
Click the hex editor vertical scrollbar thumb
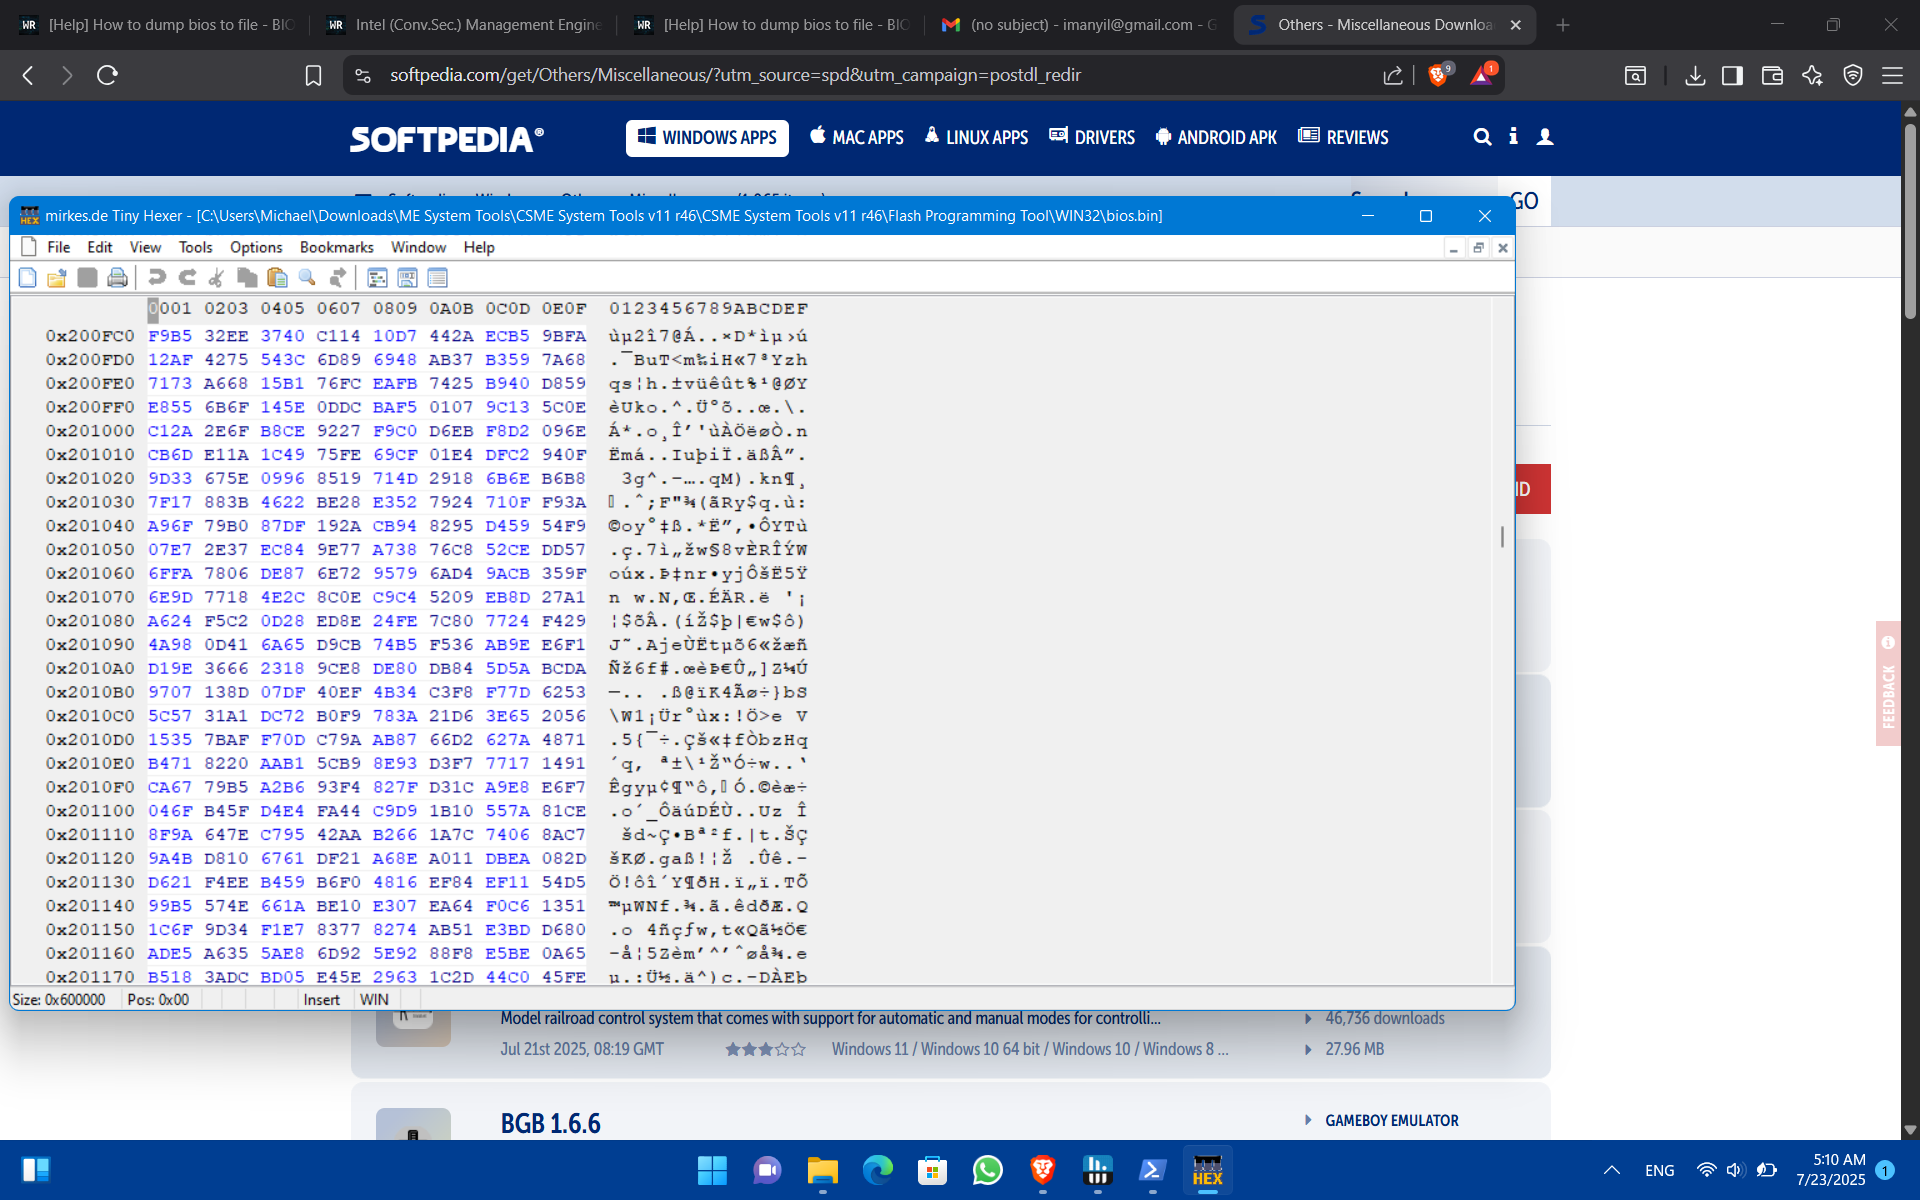(1502, 537)
